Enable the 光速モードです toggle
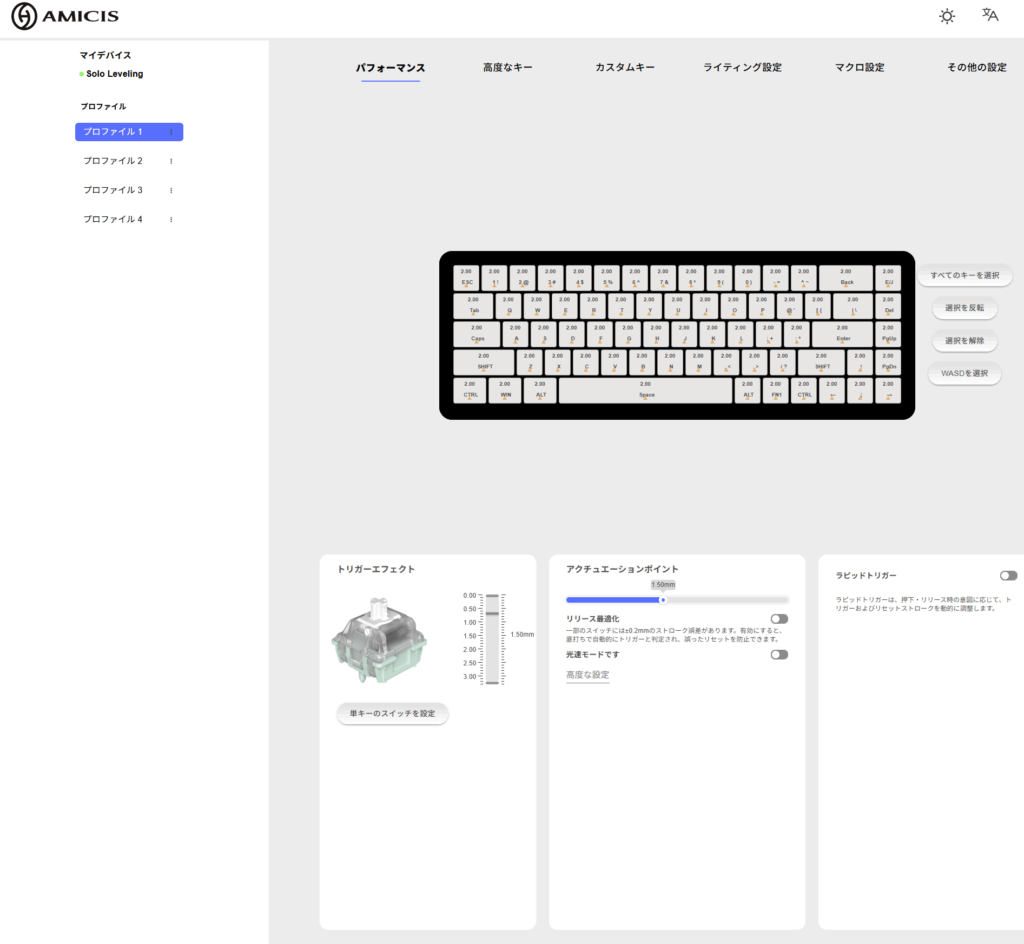This screenshot has height=944, width=1024. pyautogui.click(x=779, y=655)
